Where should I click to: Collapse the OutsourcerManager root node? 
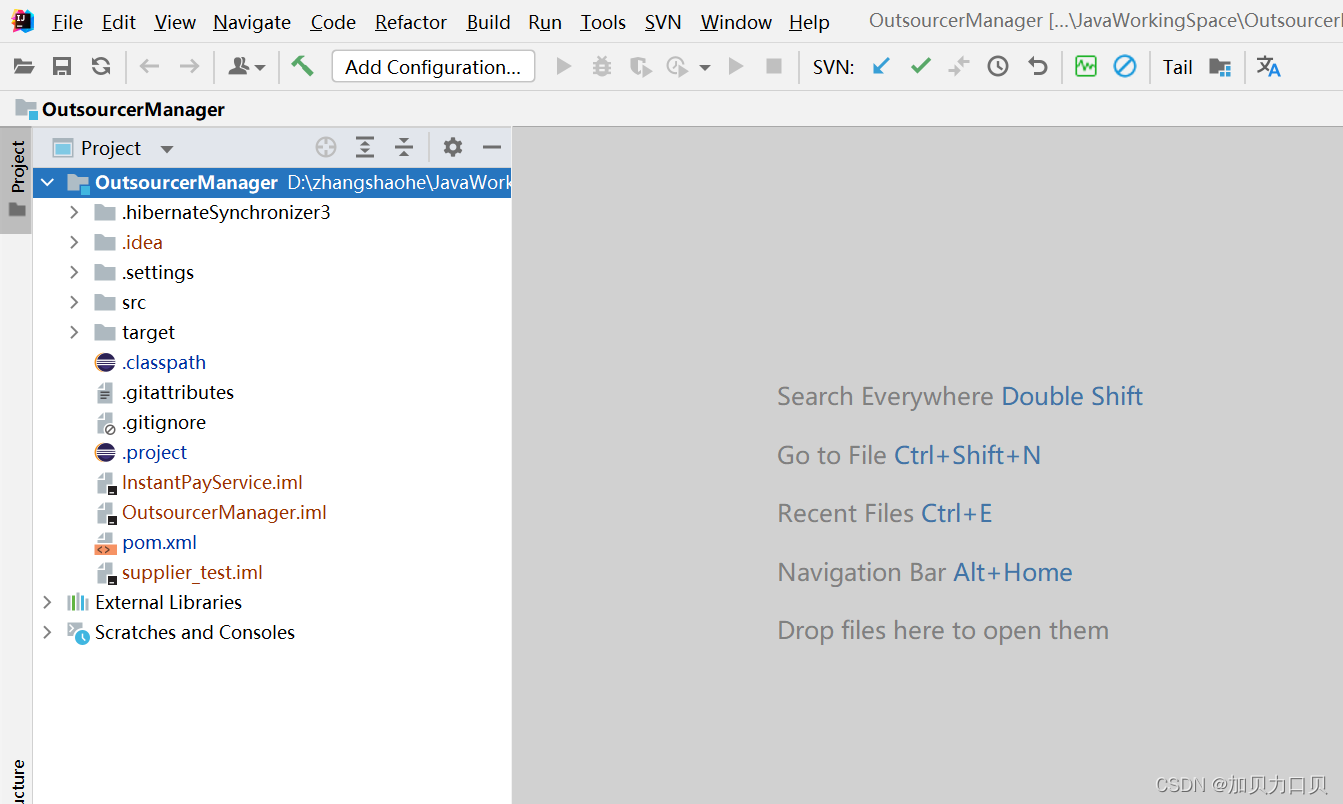point(47,183)
